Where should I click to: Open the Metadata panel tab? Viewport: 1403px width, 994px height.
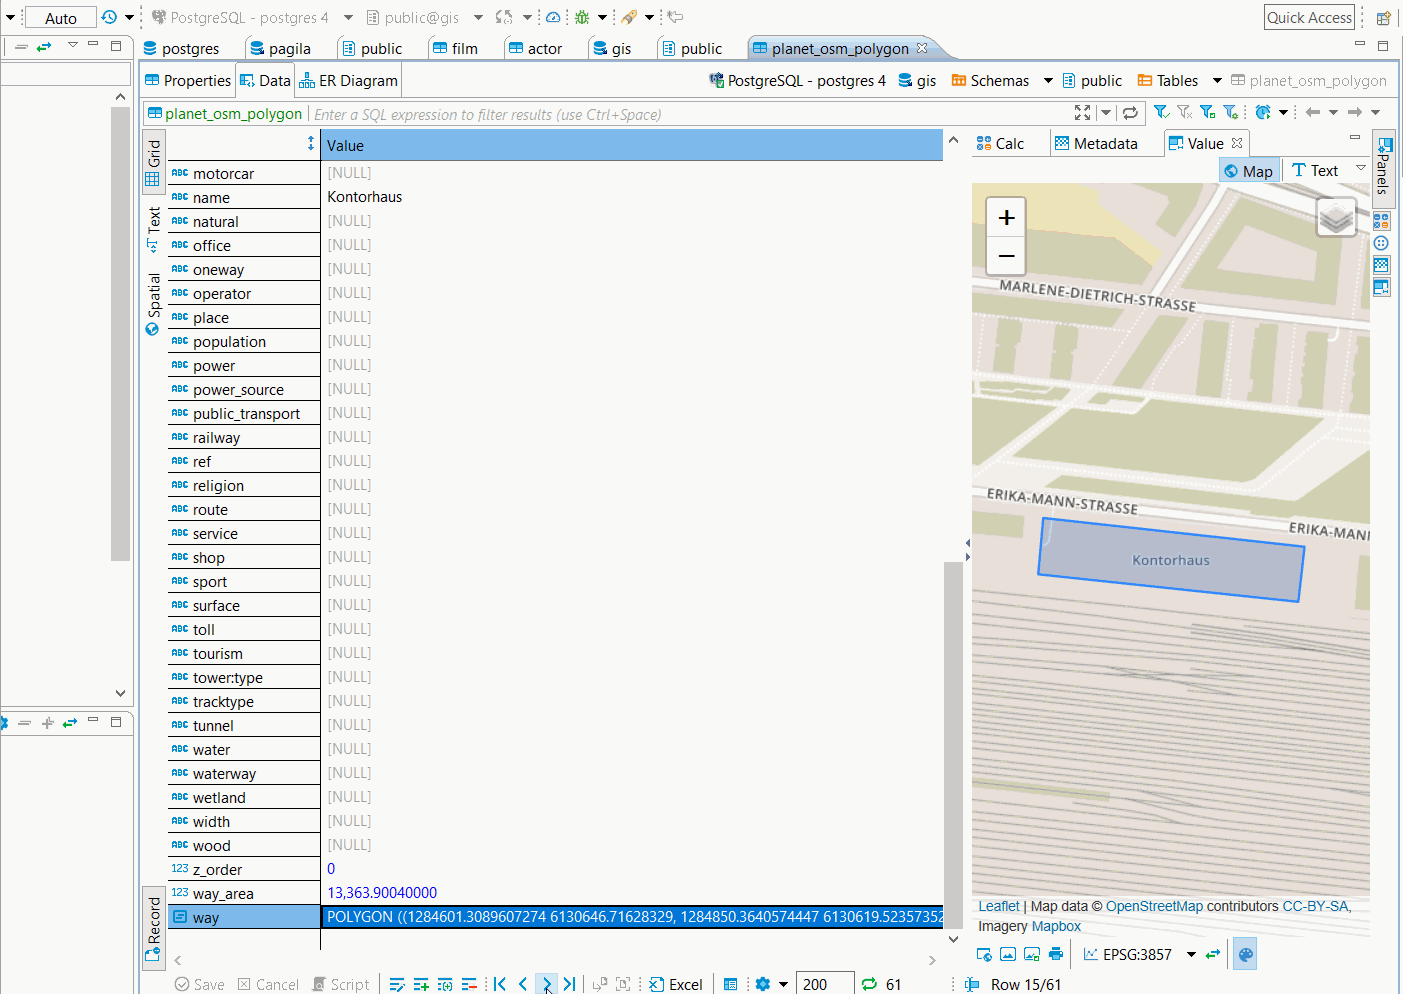coord(1105,143)
